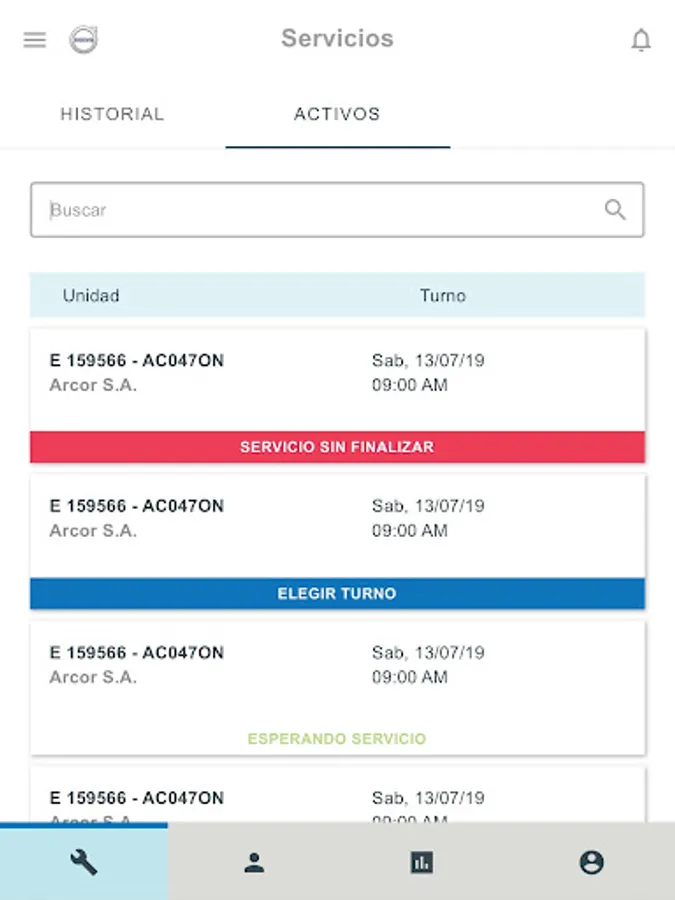Open the person icon in bottom bar
Viewport: 675px width, 900px height.
pyautogui.click(x=254, y=862)
